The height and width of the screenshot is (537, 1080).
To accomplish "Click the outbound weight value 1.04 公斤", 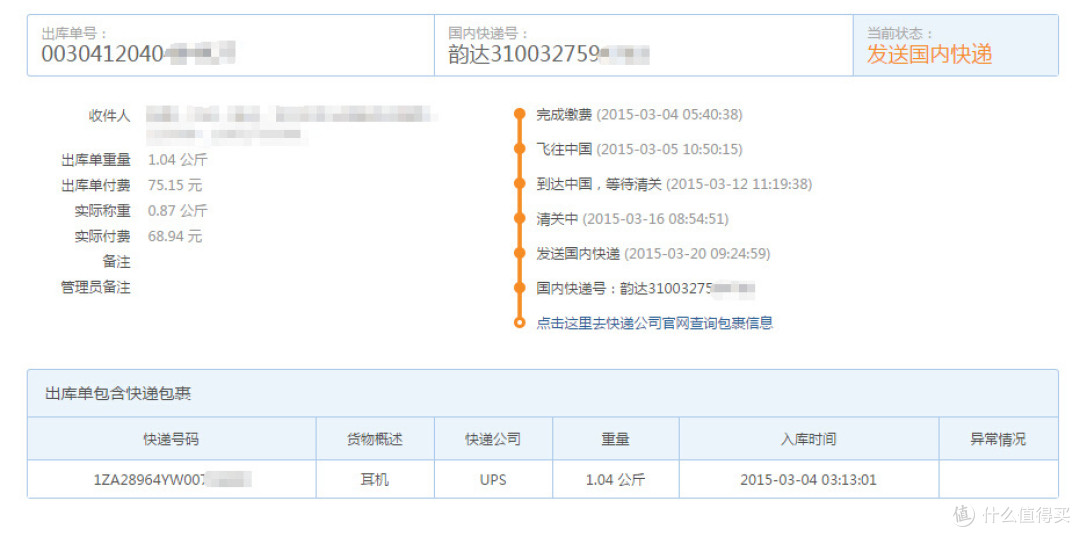I will 177,160.
